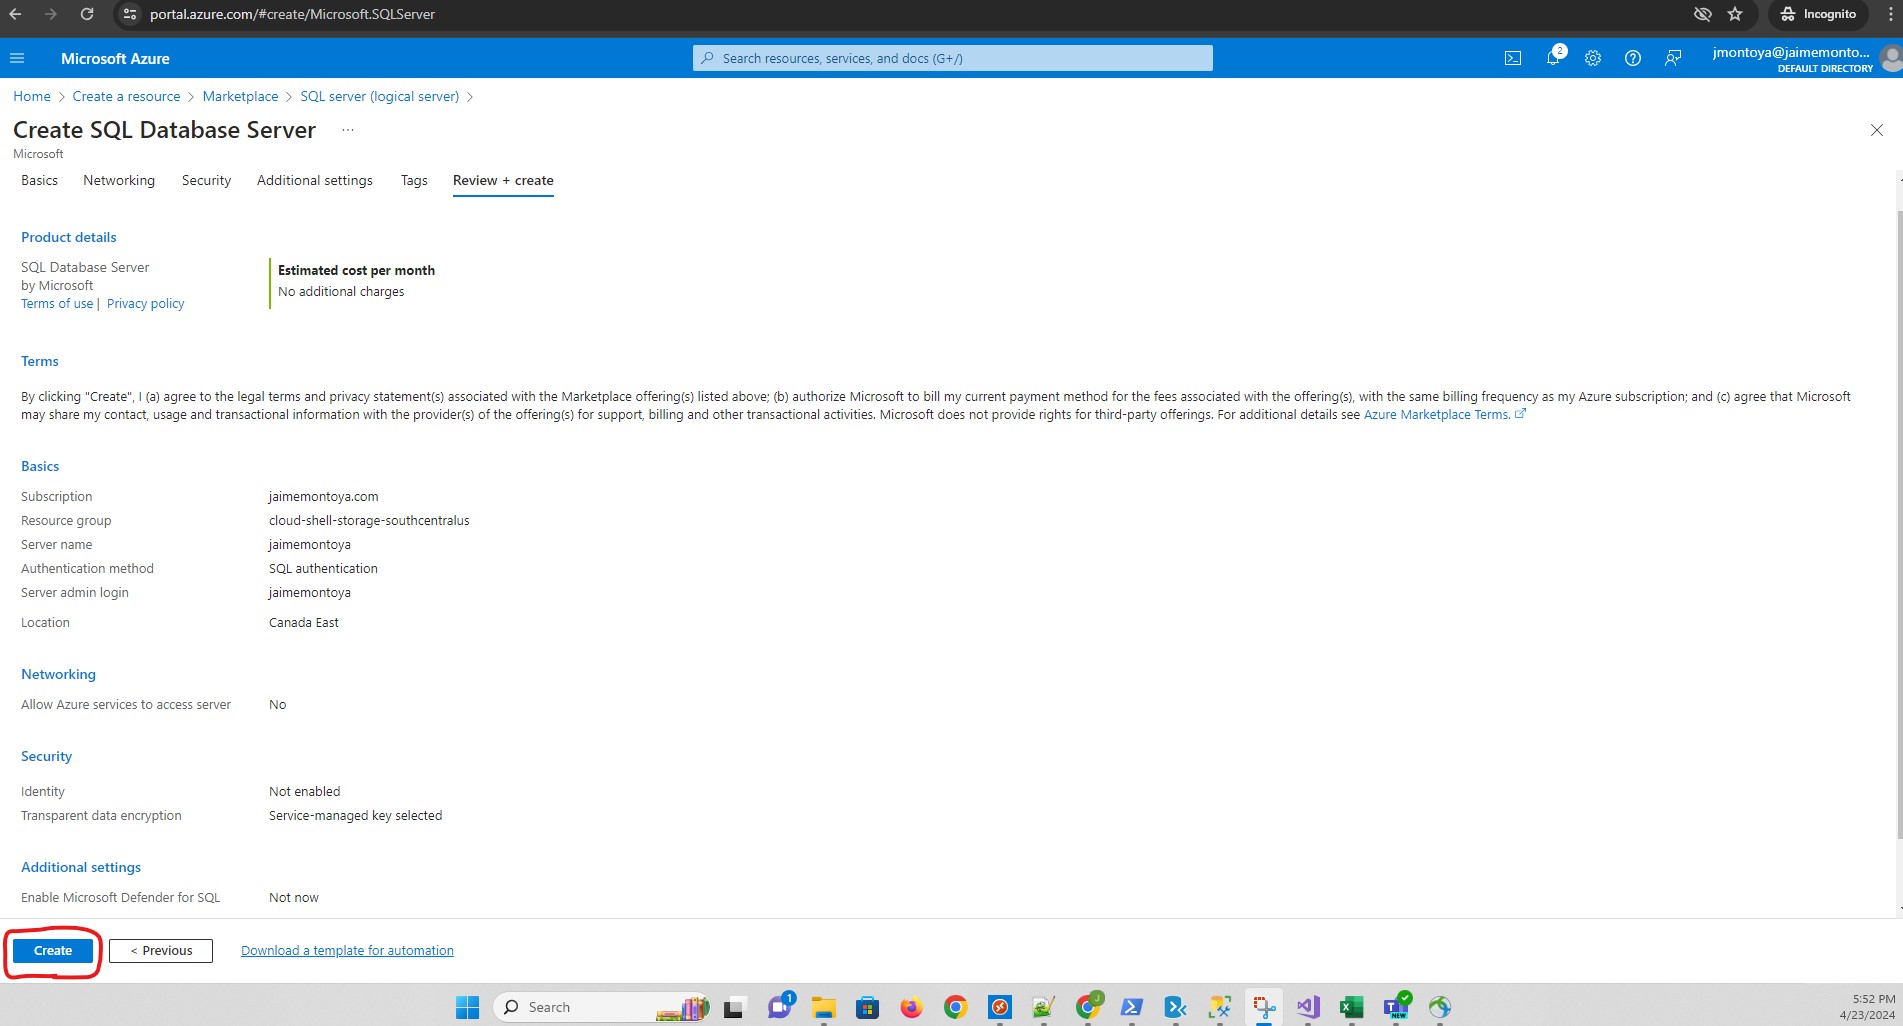Click the Create button
1903x1026 pixels.
(x=53, y=951)
